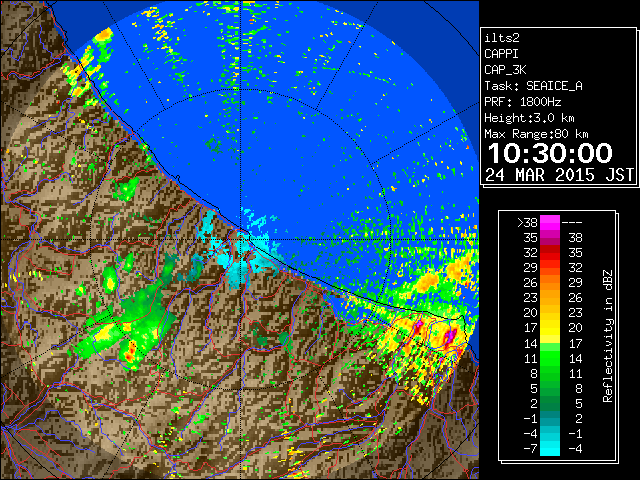The image size is (640, 480).
Task: Click the 'ilts2' label in info box
Action: [x=502, y=38]
